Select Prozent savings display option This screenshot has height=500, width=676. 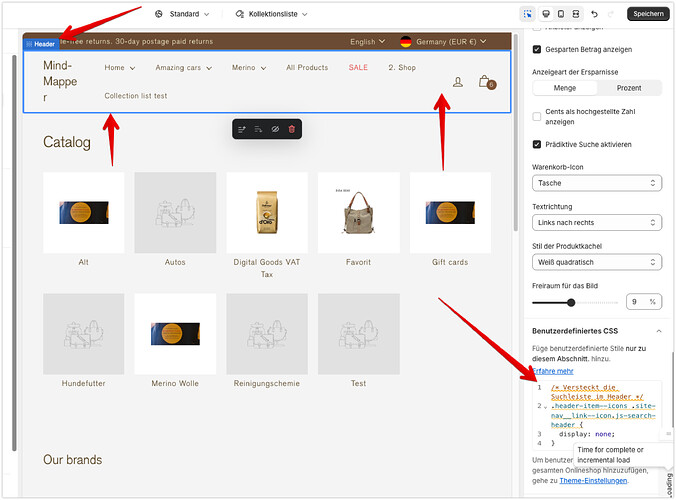click(x=629, y=88)
